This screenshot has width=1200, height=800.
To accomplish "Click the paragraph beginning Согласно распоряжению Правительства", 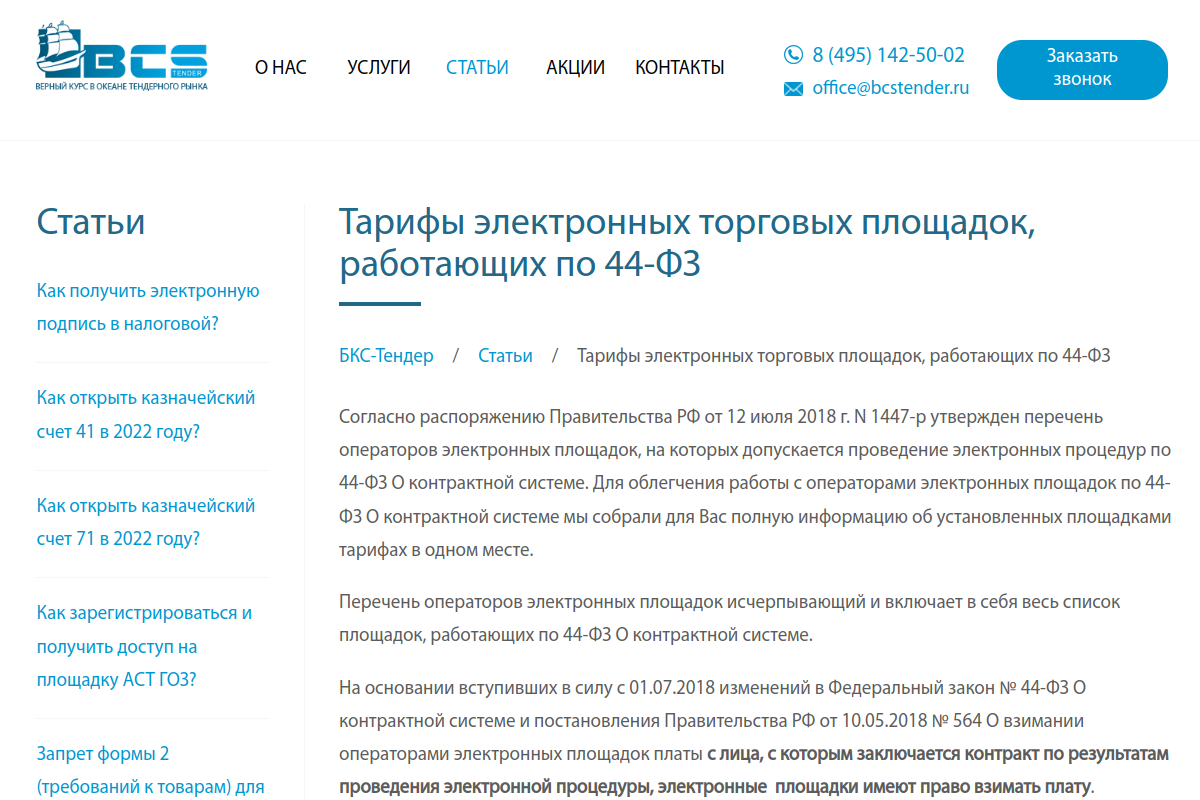I will [755, 483].
